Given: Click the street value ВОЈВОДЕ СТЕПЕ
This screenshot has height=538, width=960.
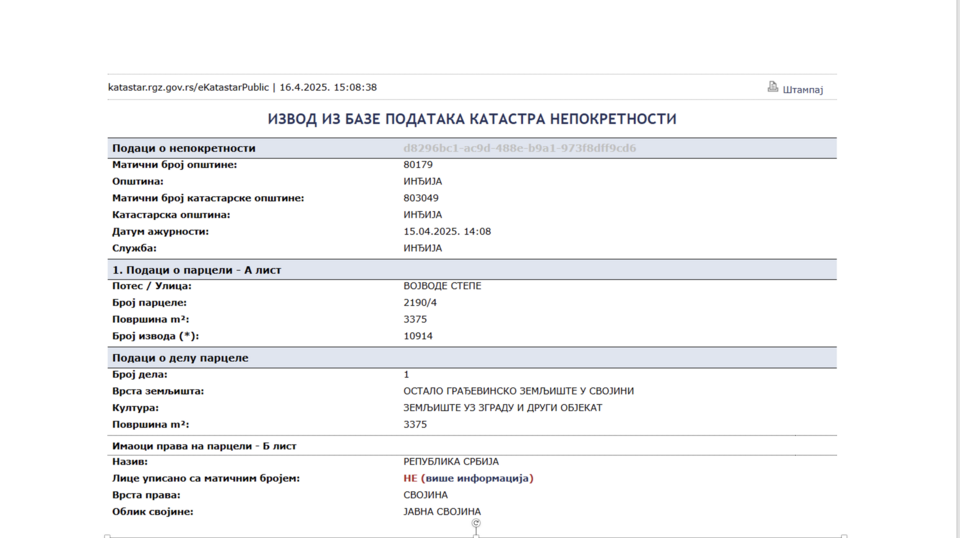Looking at the screenshot, I should click(442, 286).
